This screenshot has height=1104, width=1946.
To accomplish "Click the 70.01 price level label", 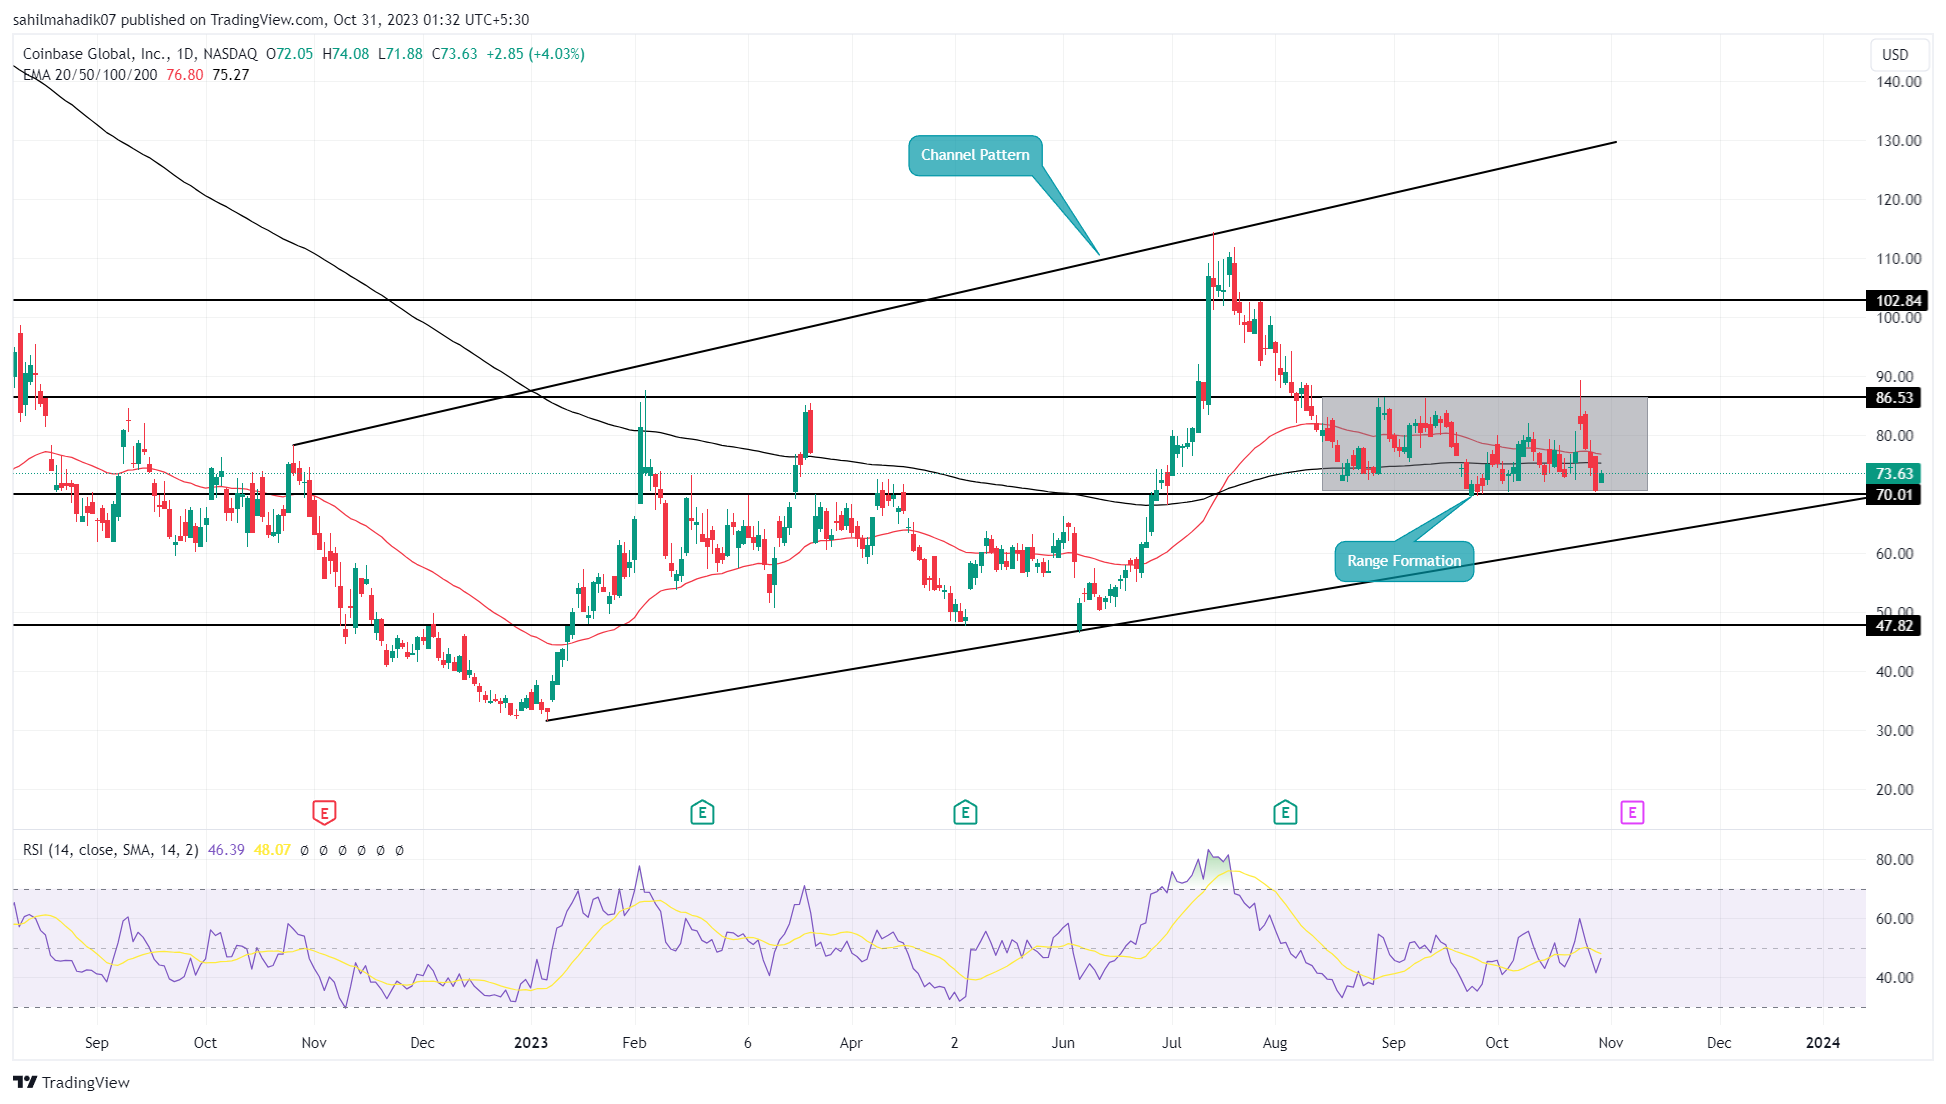I will 1893,494.
